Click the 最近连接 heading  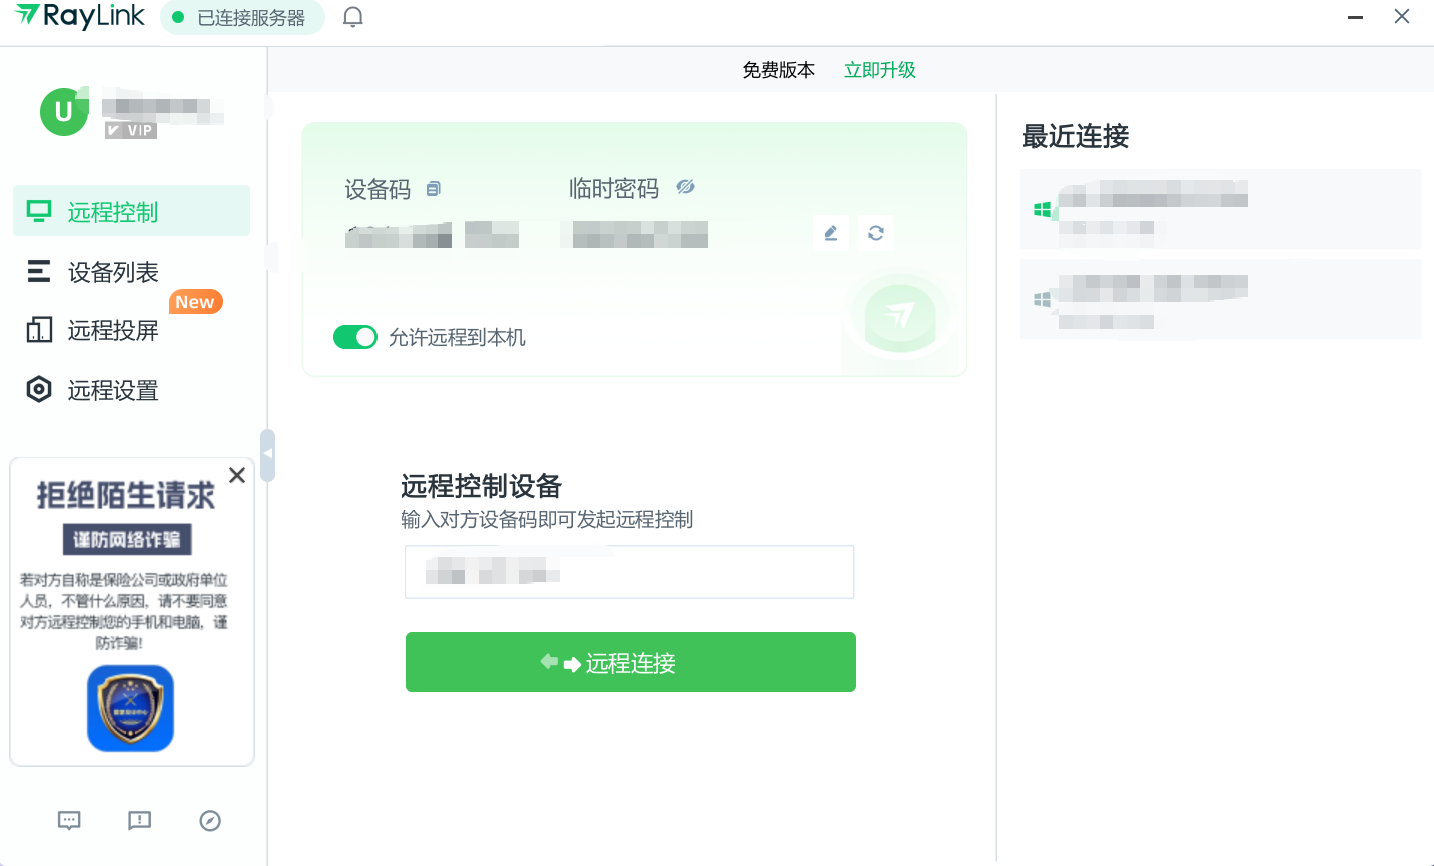point(1075,136)
